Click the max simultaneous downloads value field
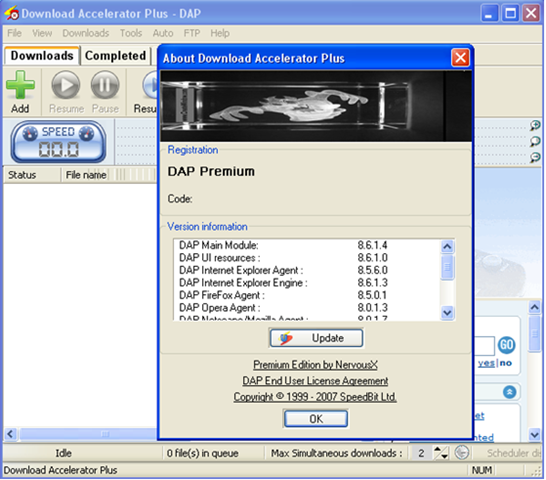 (421, 453)
